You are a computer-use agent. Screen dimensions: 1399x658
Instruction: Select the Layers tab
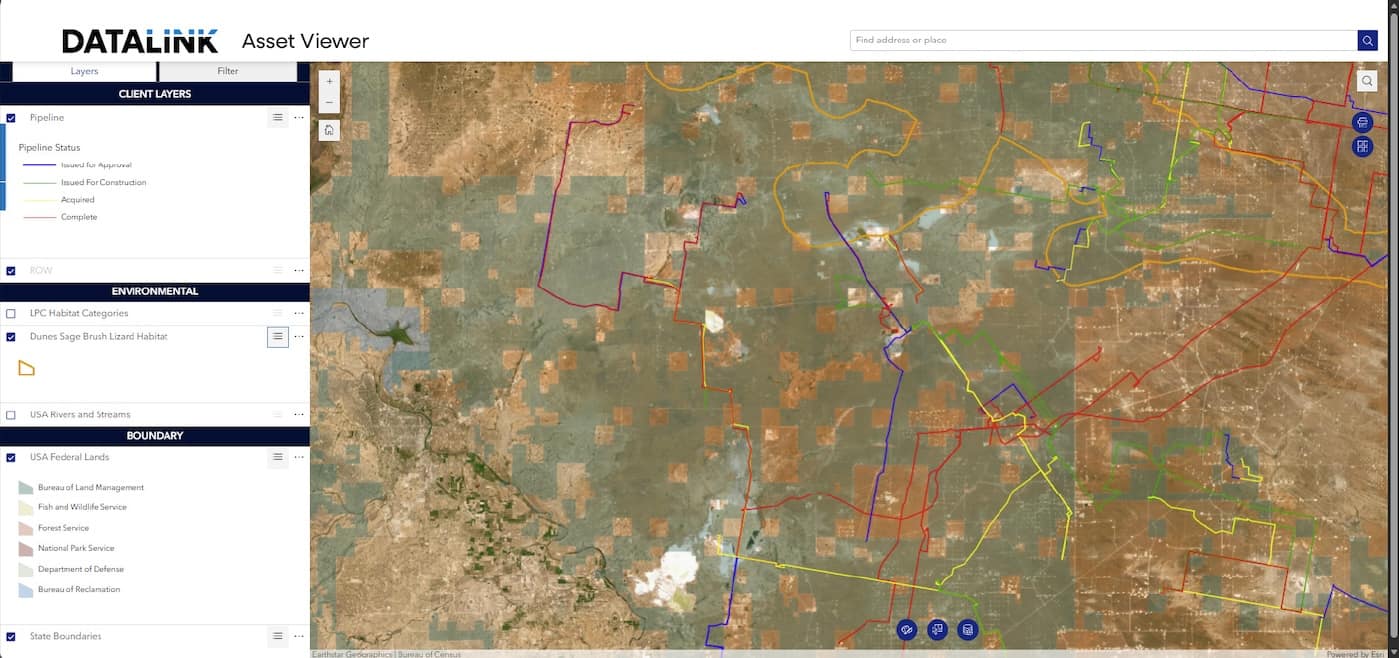pyautogui.click(x=84, y=71)
